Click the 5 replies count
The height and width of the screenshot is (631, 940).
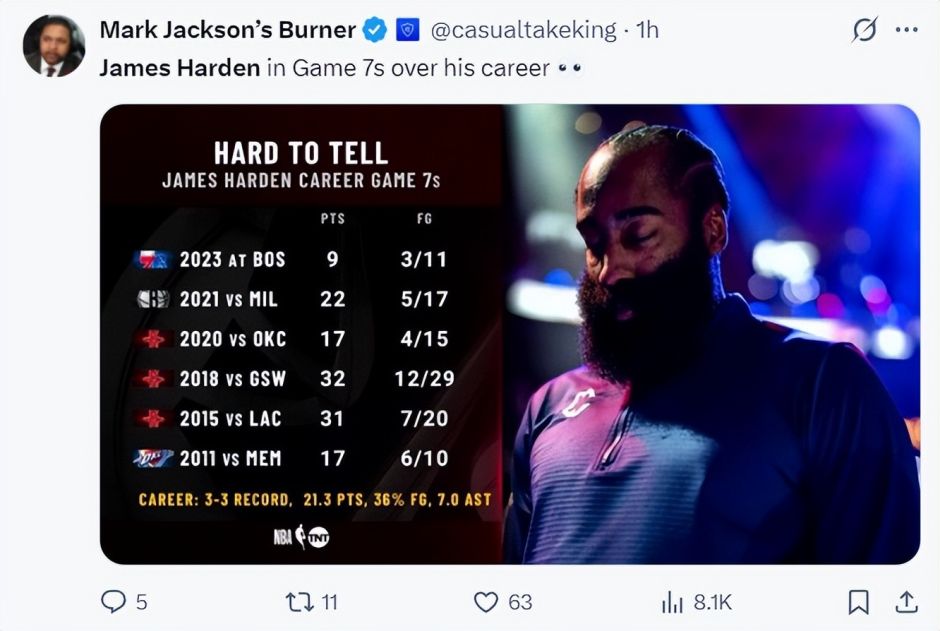click(x=141, y=602)
